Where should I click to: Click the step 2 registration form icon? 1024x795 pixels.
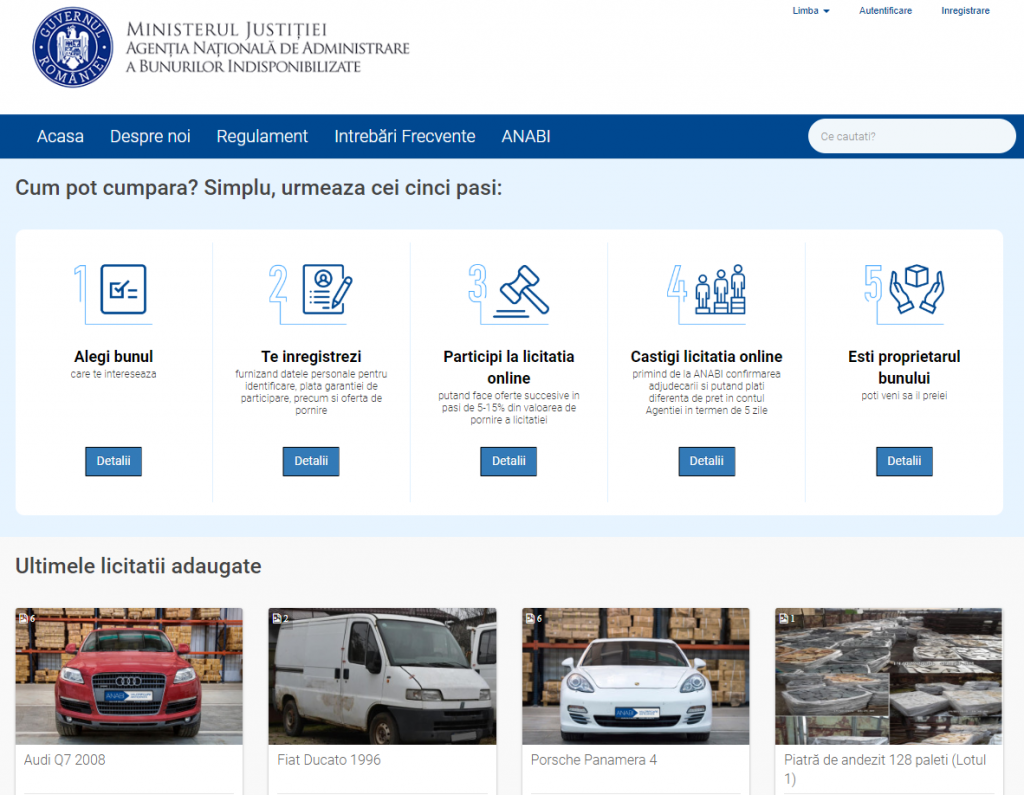tap(327, 289)
